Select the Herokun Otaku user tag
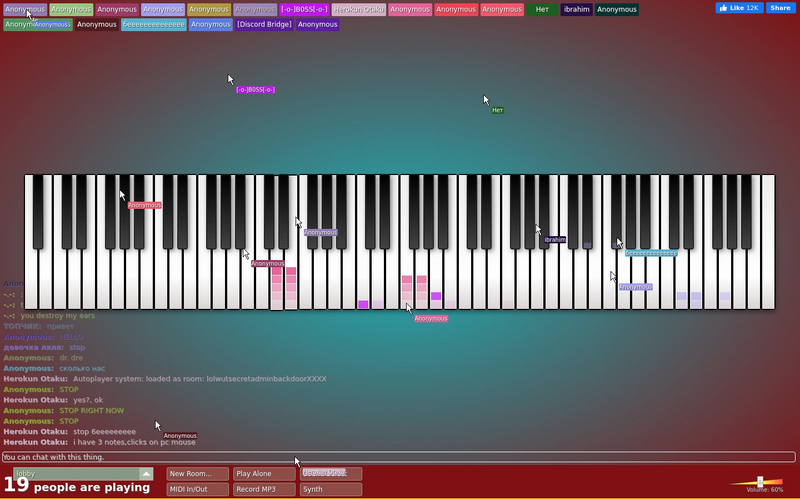The width and height of the screenshot is (800, 500). [359, 10]
